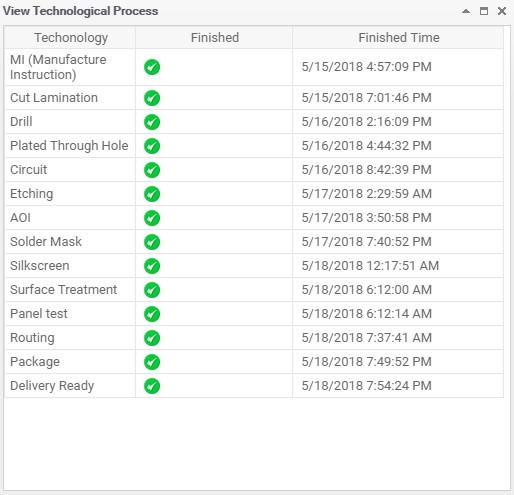Select the MI (Manufacture Instruction) row
The image size is (514, 495).
(x=254, y=67)
